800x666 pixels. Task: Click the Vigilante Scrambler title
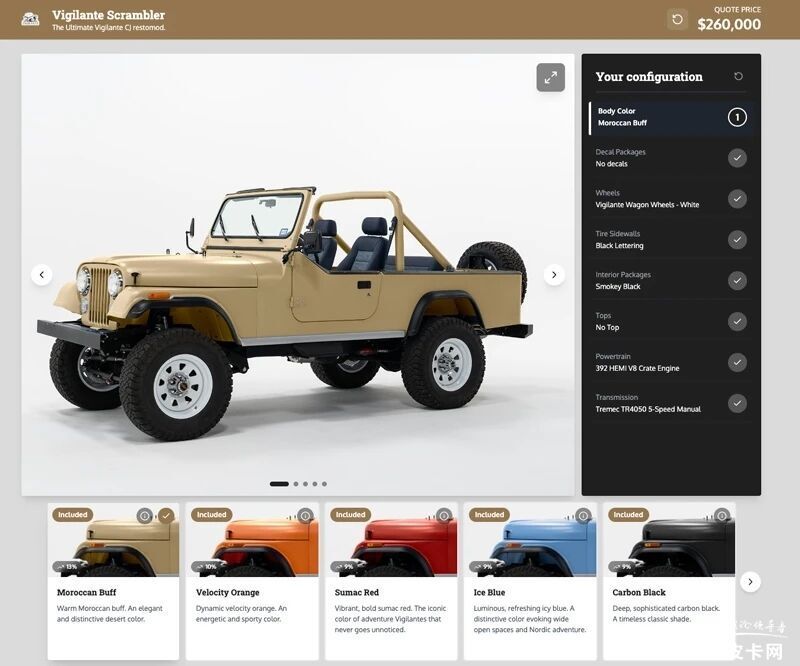[x=108, y=15]
